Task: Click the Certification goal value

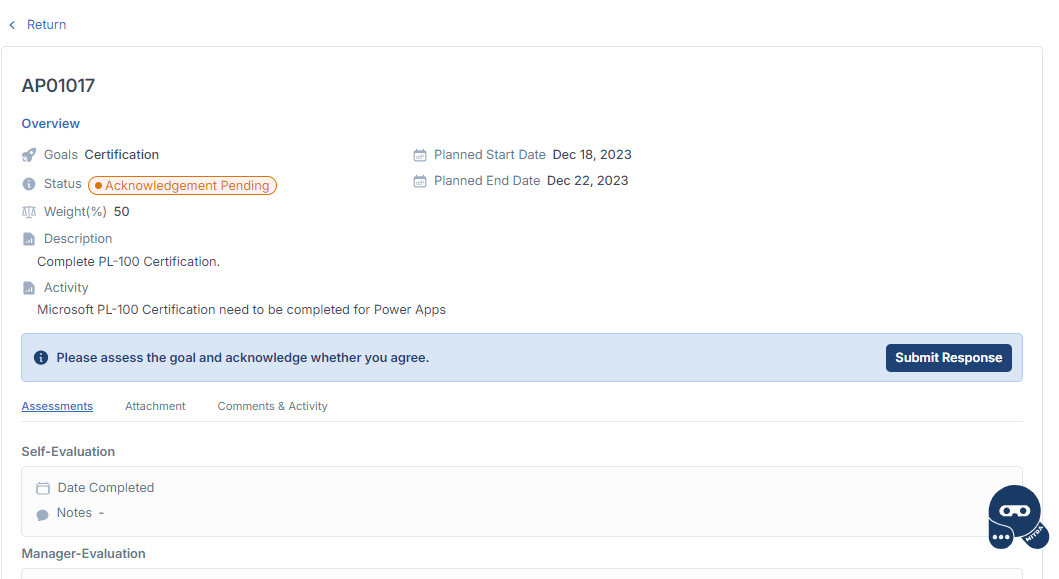Action: (122, 155)
